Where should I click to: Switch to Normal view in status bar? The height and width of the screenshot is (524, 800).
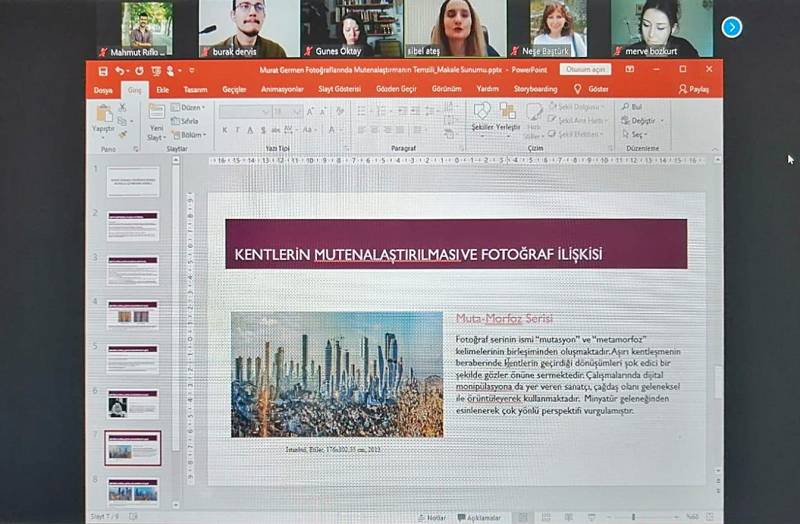click(523, 518)
